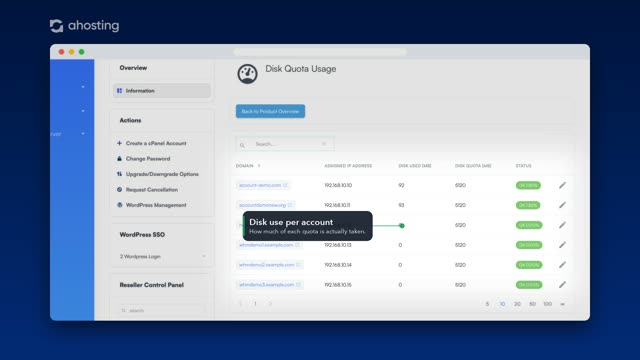
Task: Click the WordPress SSO panel heading
Action: pyautogui.click(x=142, y=235)
